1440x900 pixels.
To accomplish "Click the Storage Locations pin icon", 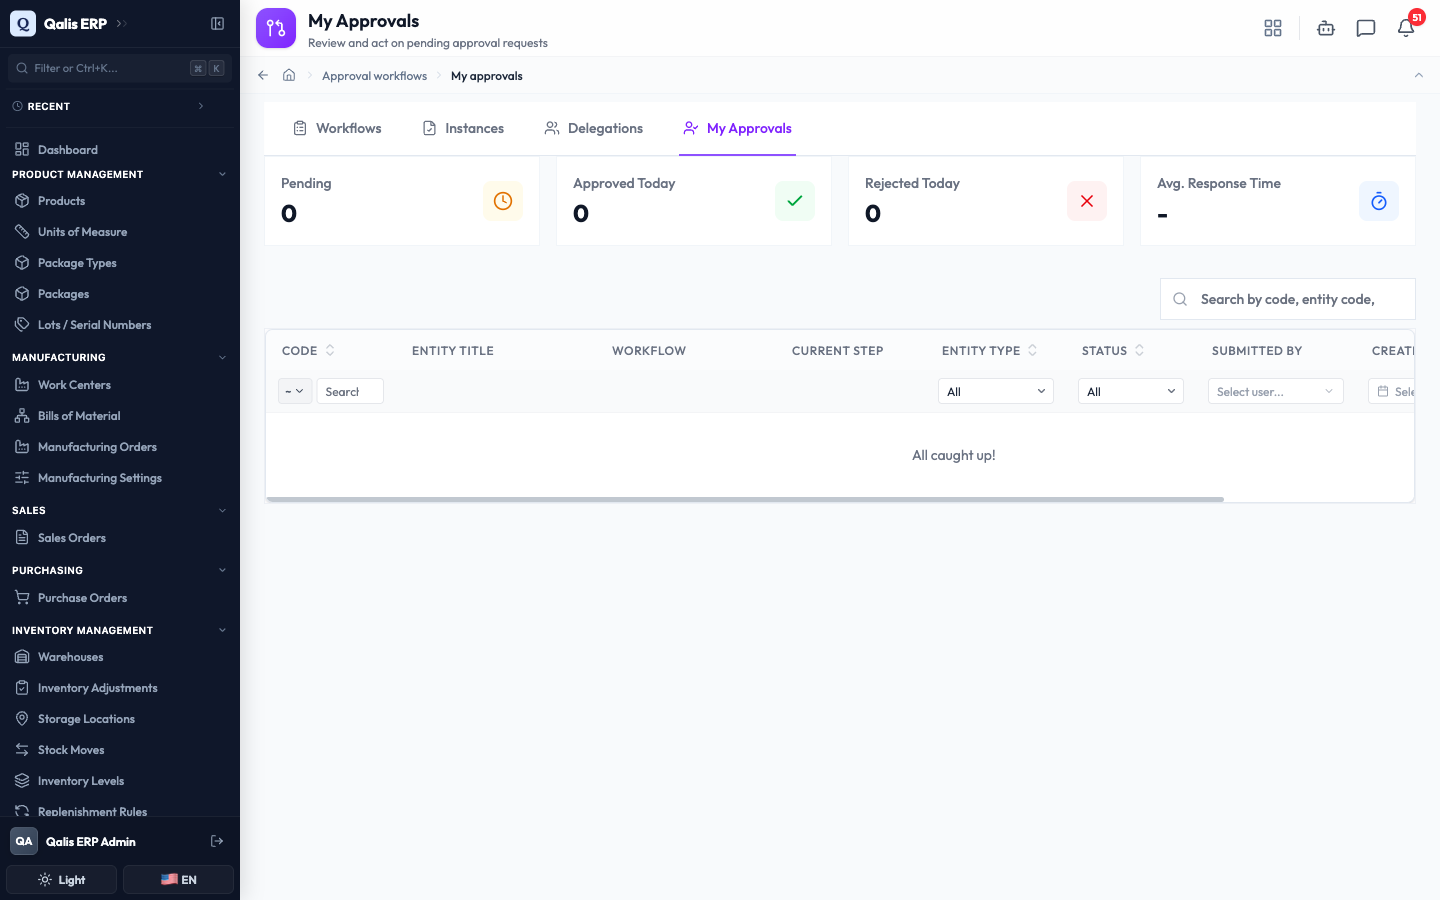I will pyautogui.click(x=22, y=719).
